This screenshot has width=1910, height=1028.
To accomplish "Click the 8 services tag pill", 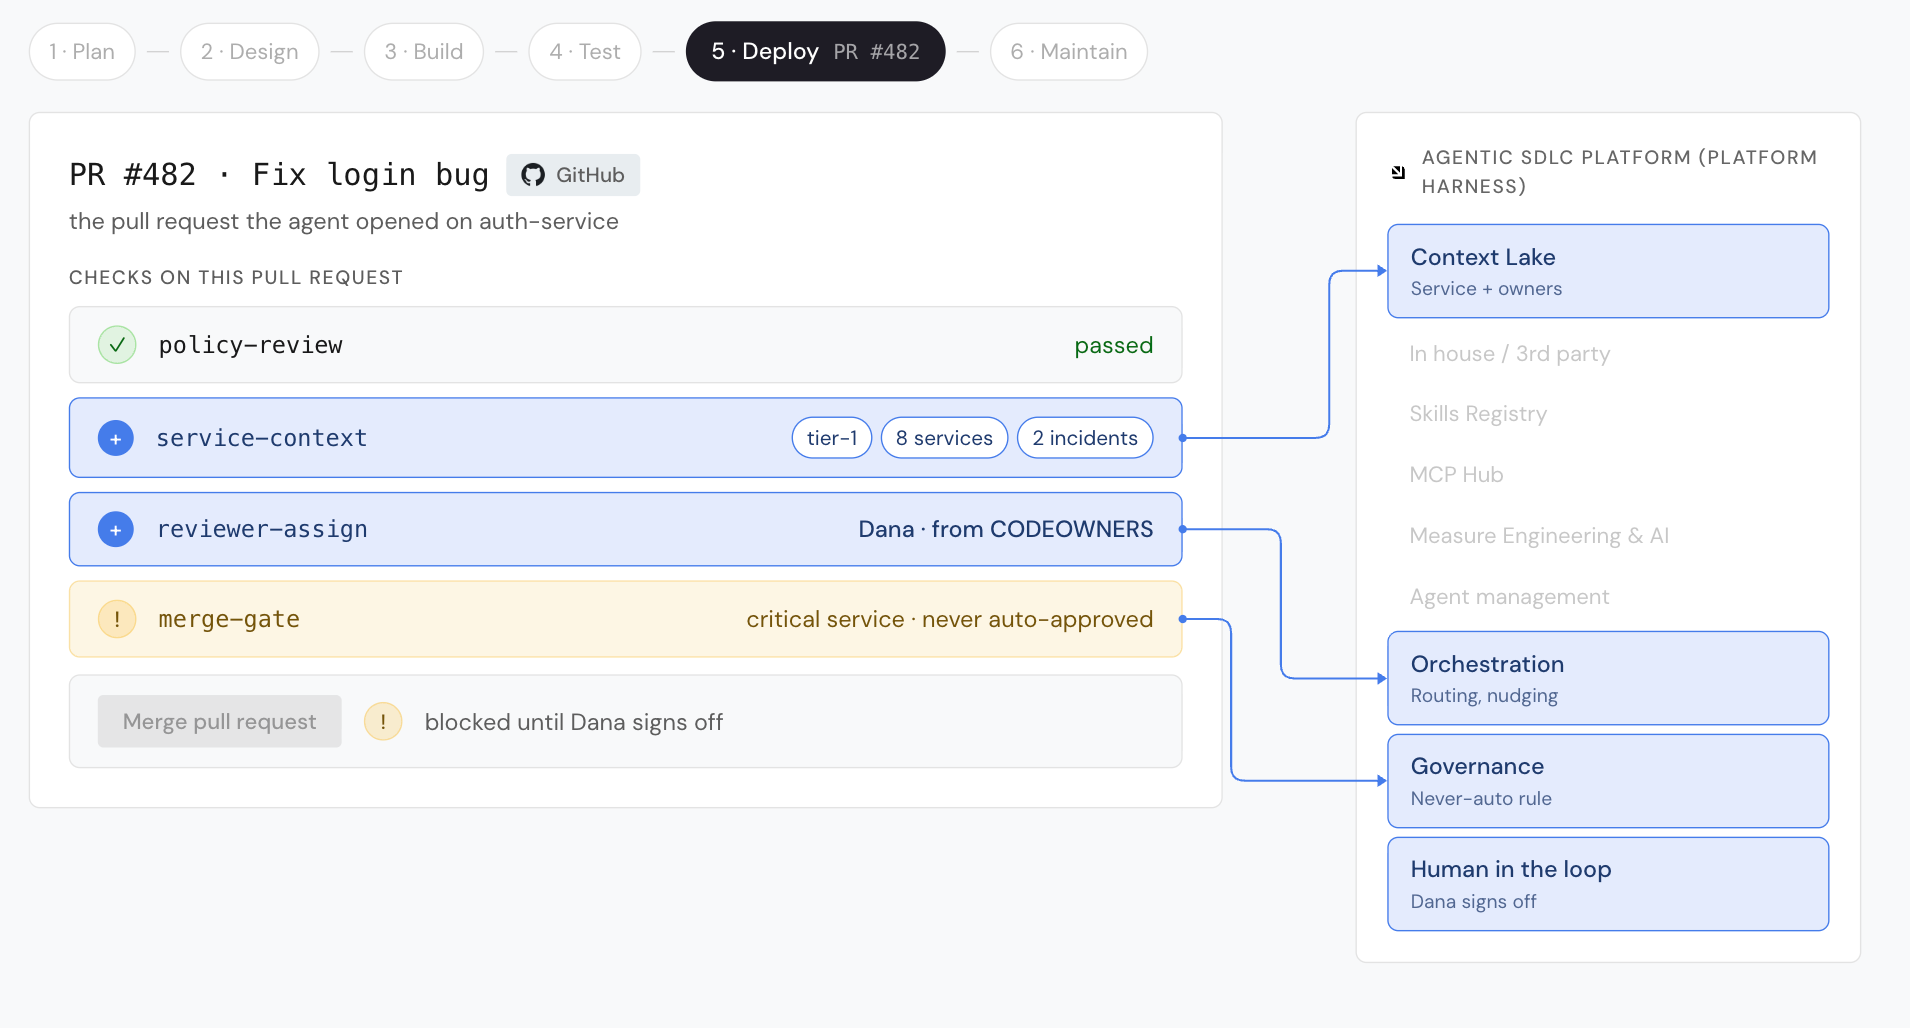I will 944,438.
